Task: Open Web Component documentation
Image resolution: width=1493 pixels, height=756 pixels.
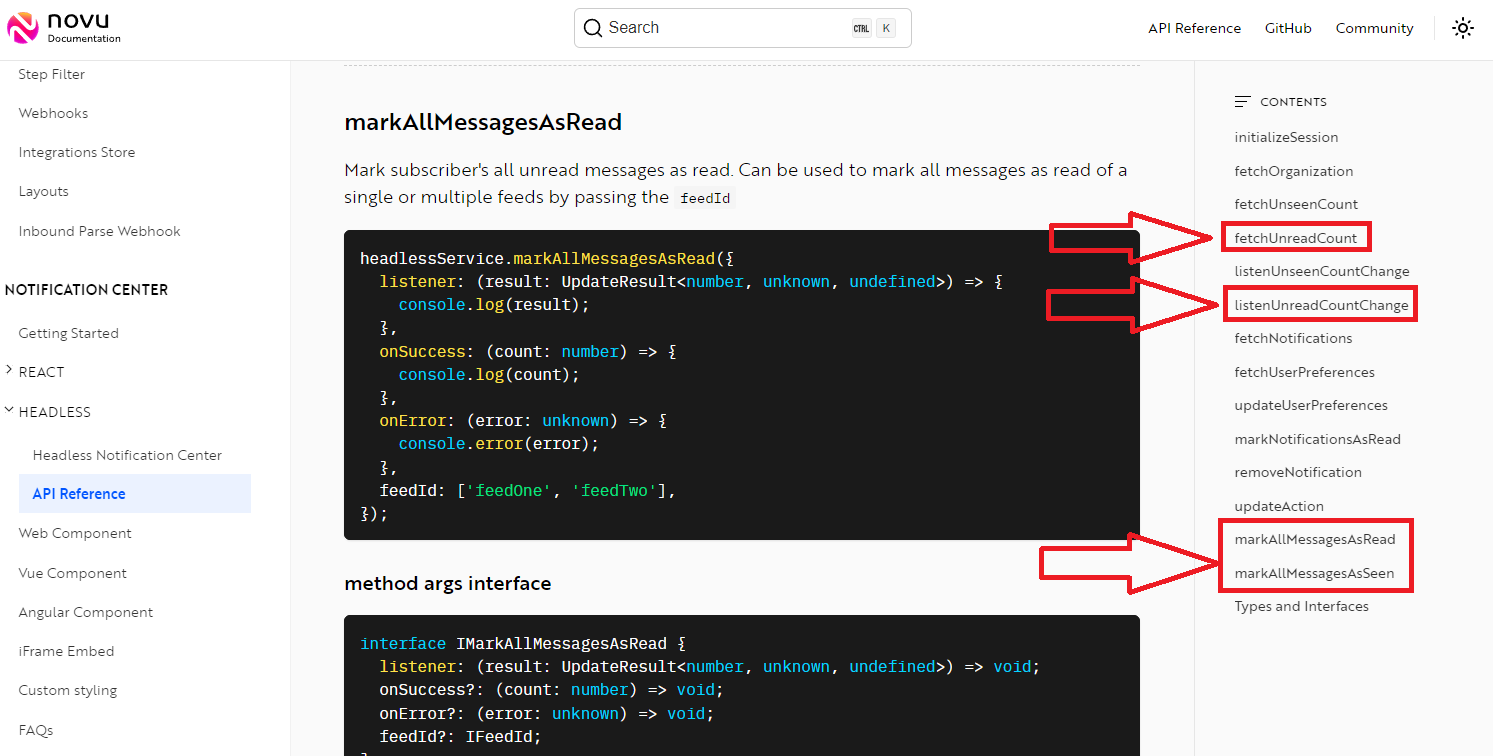Action: tap(75, 533)
